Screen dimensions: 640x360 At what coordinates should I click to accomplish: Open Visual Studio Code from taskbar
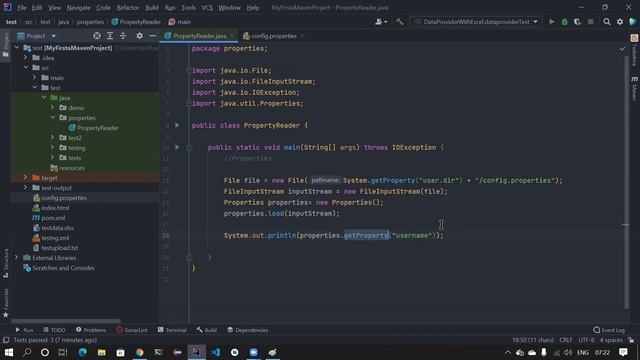(216, 352)
